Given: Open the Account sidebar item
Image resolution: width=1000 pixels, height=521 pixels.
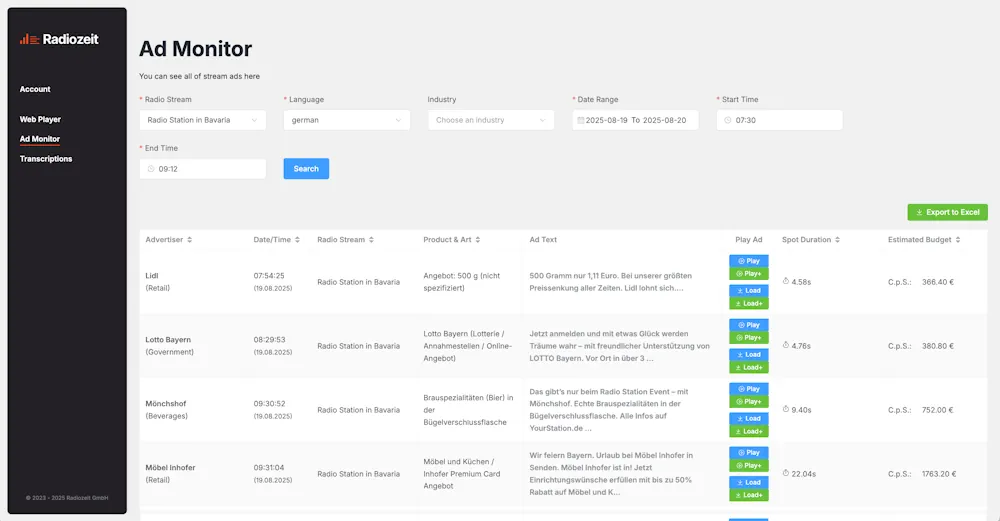Looking at the screenshot, I should point(35,89).
